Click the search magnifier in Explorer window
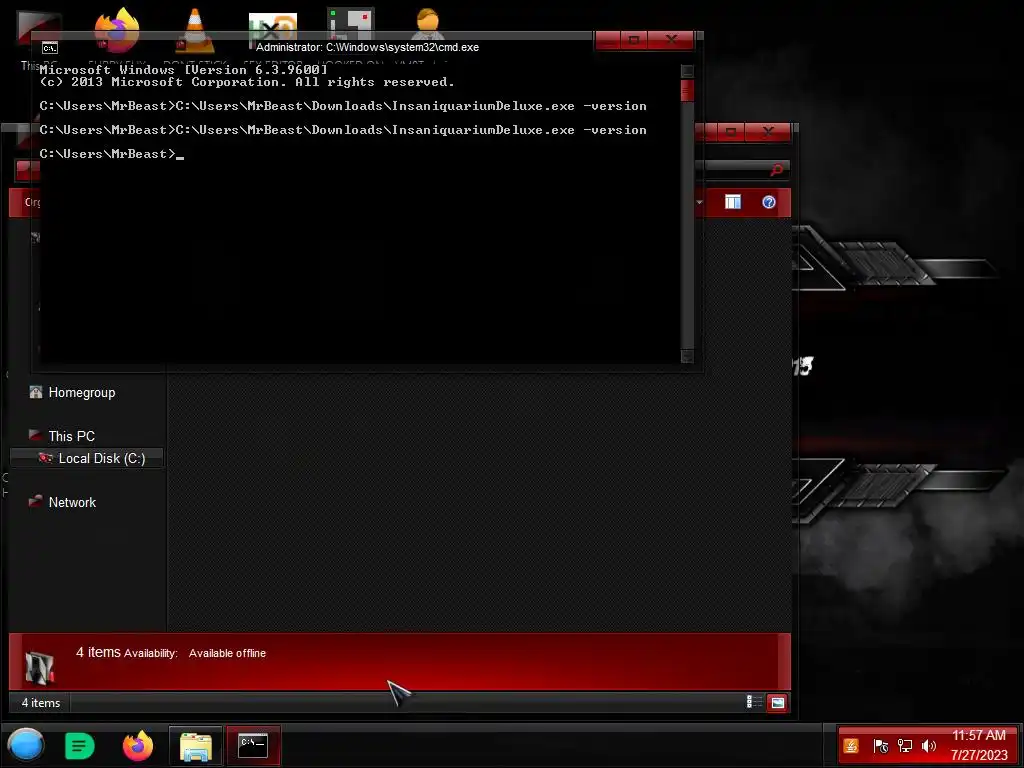 pos(776,170)
